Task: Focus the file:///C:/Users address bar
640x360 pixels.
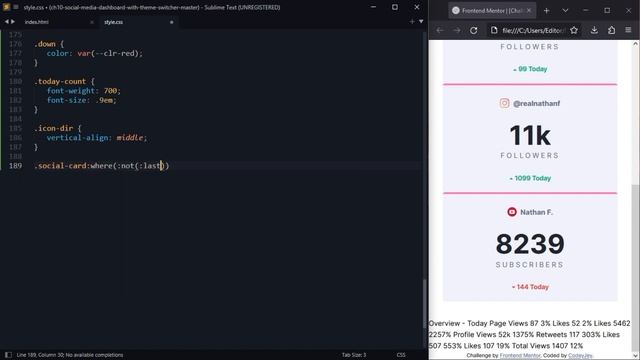Action: tap(533, 30)
